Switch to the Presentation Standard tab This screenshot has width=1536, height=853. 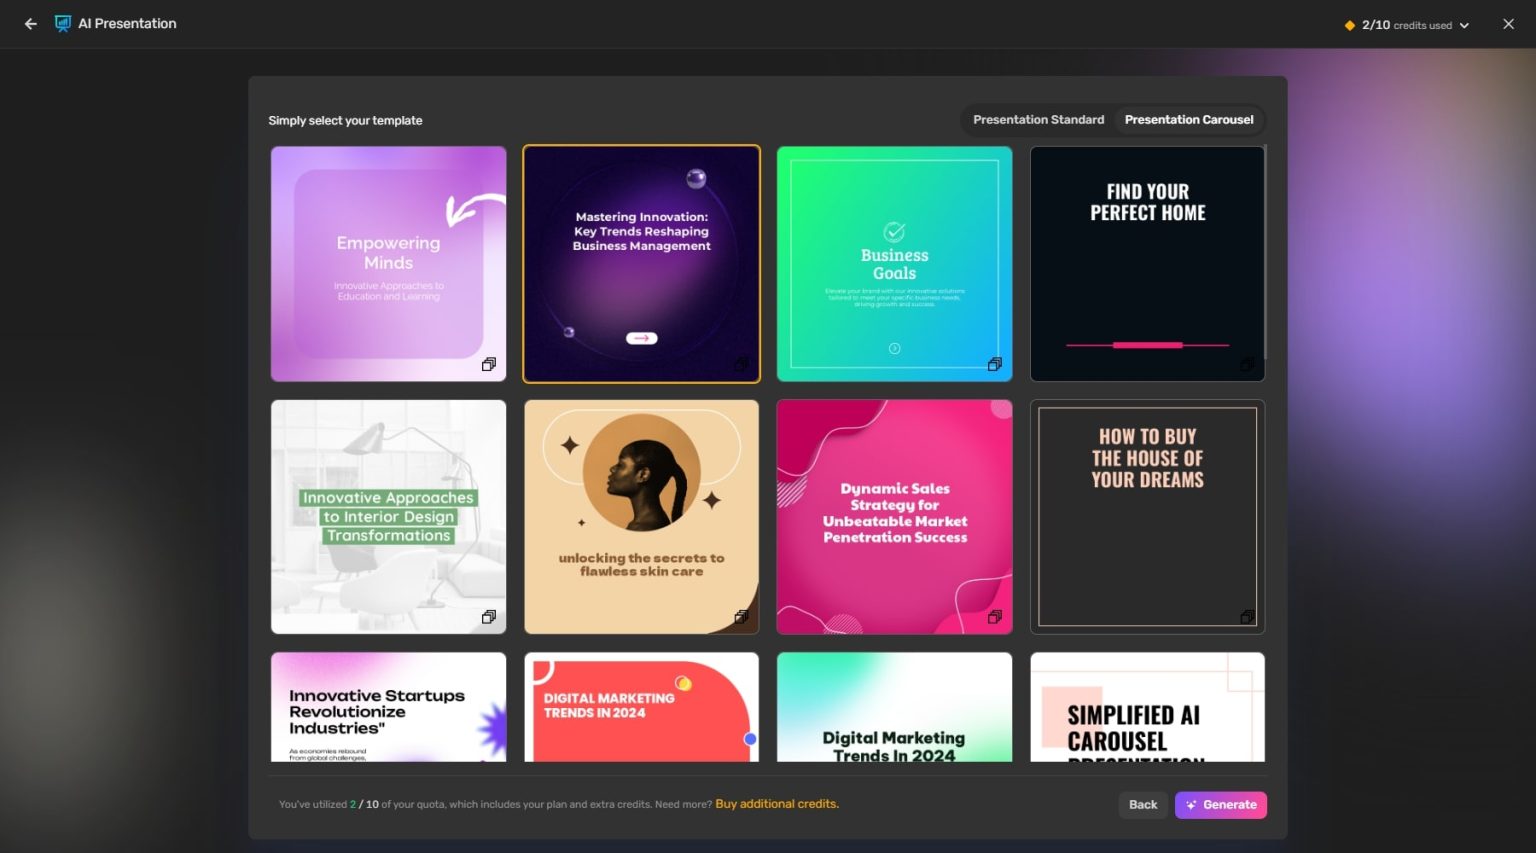pos(1037,119)
